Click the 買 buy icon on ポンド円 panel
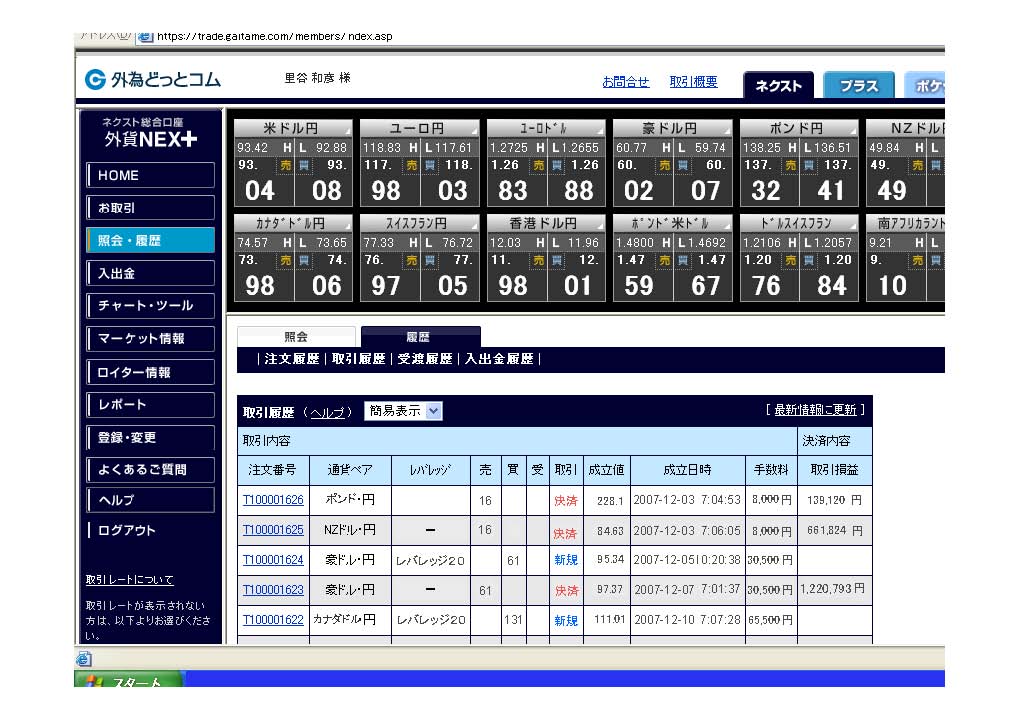This screenshot has height=720, width=1018. click(x=808, y=165)
